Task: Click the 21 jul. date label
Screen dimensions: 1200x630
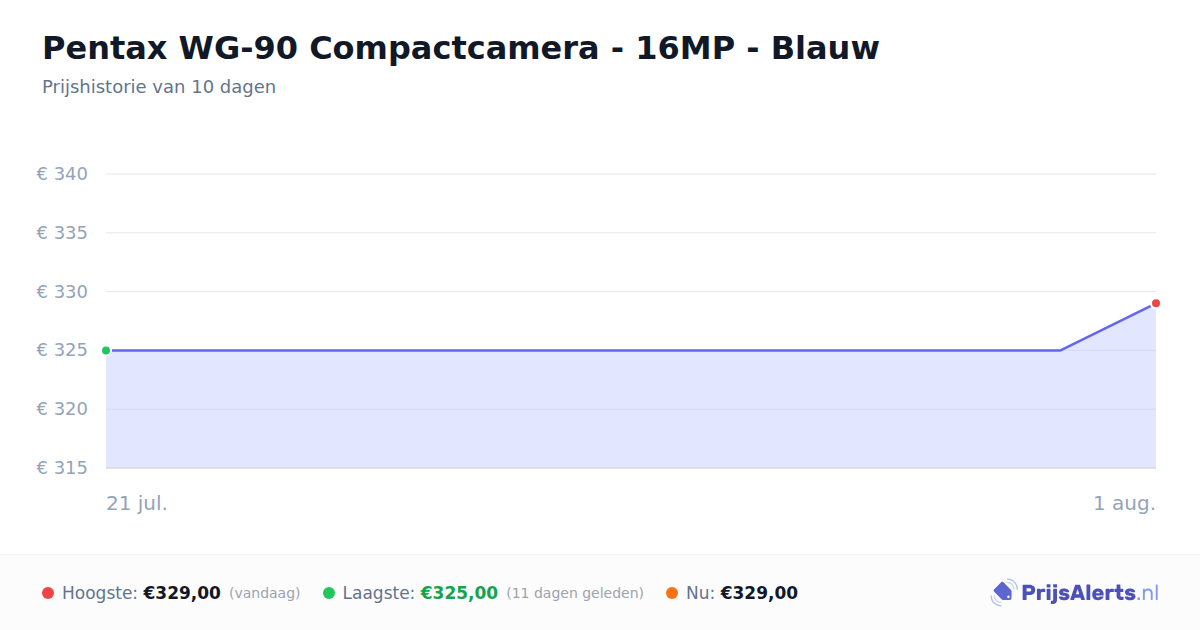Action: [x=137, y=503]
